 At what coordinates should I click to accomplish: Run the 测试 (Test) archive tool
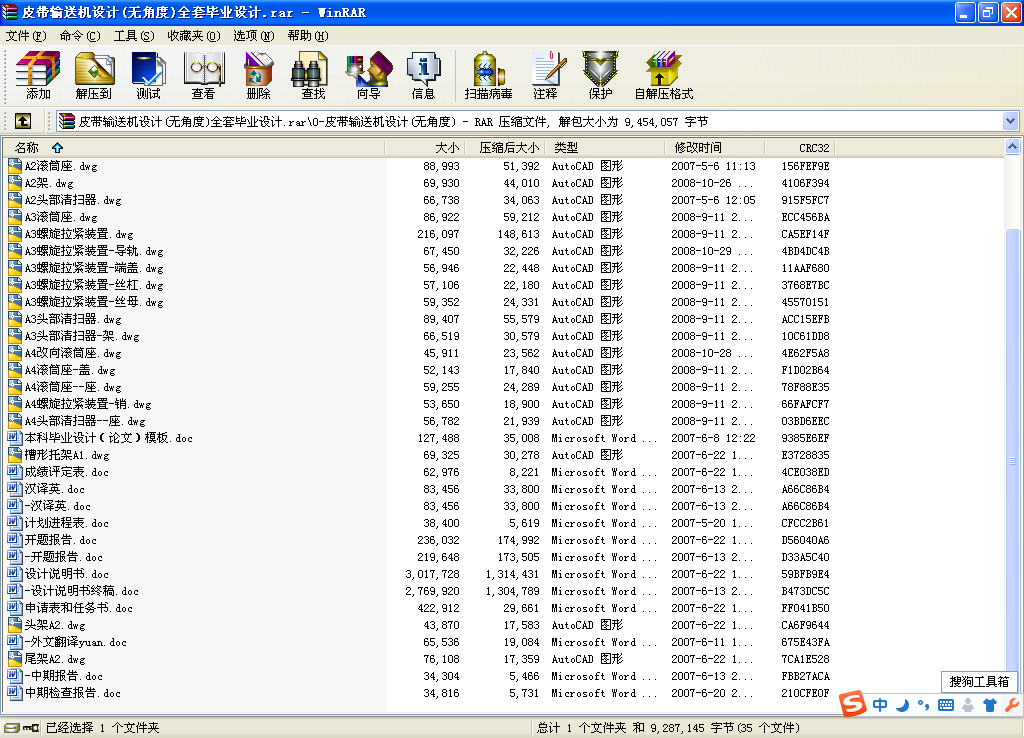(x=148, y=75)
